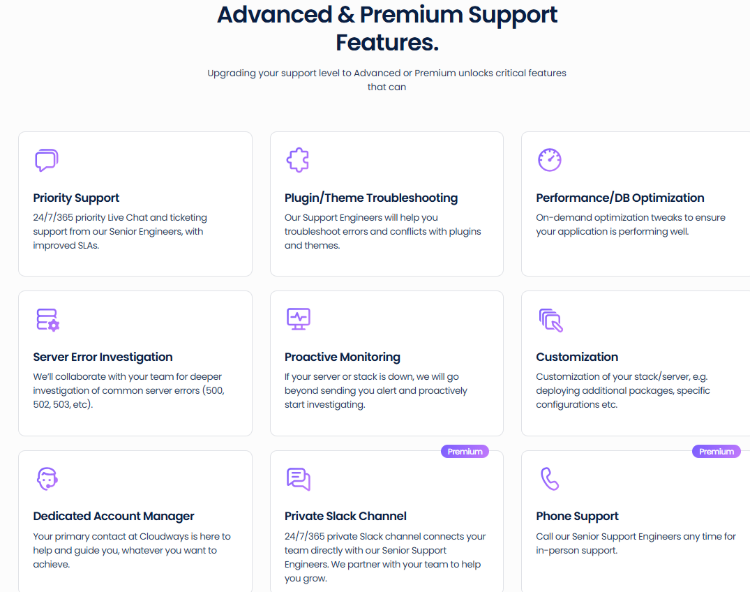Click the Private Slack Channel message icon
Screen dimensions: 750x592
pos(298,479)
